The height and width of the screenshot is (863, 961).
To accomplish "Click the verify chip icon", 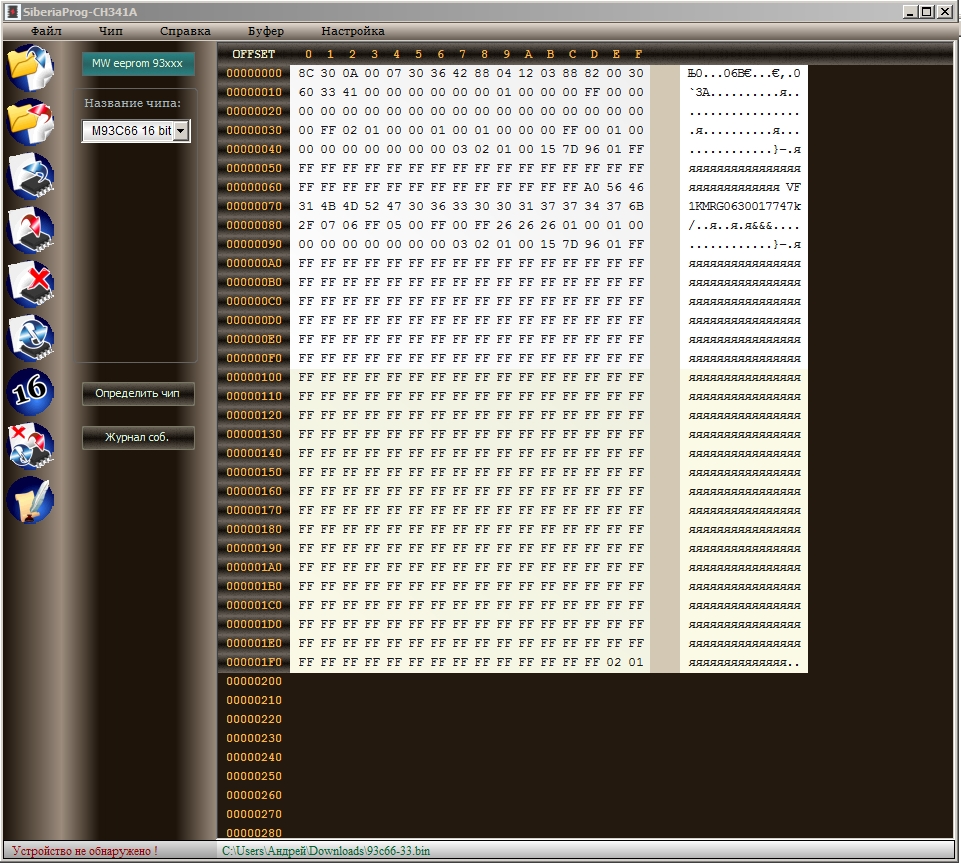I will (30, 337).
